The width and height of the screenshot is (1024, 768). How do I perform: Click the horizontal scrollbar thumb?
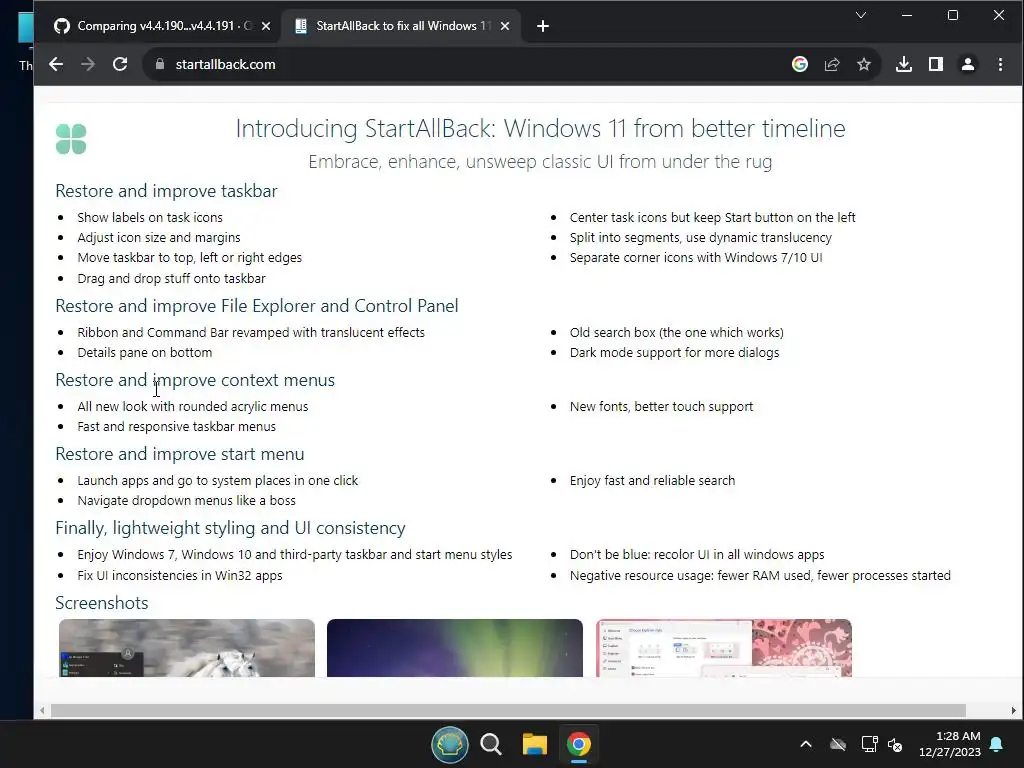click(508, 711)
